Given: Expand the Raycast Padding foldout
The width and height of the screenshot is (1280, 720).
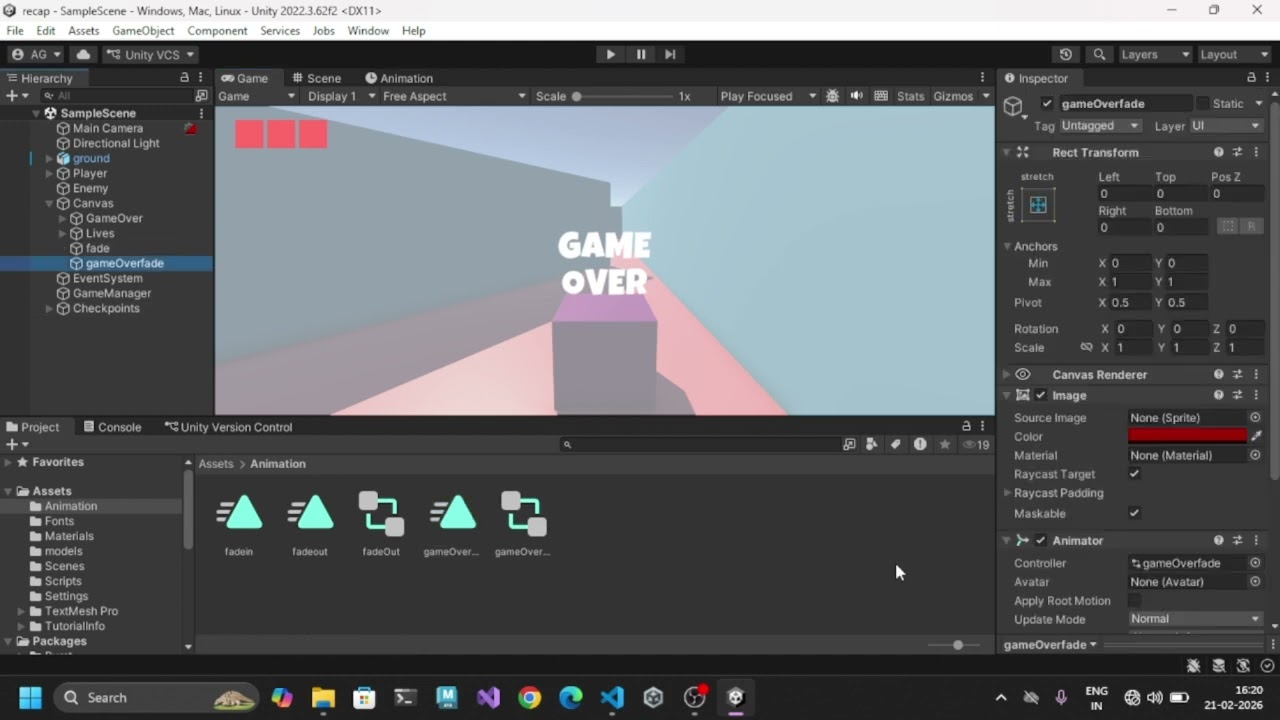Looking at the screenshot, I should 1007,493.
